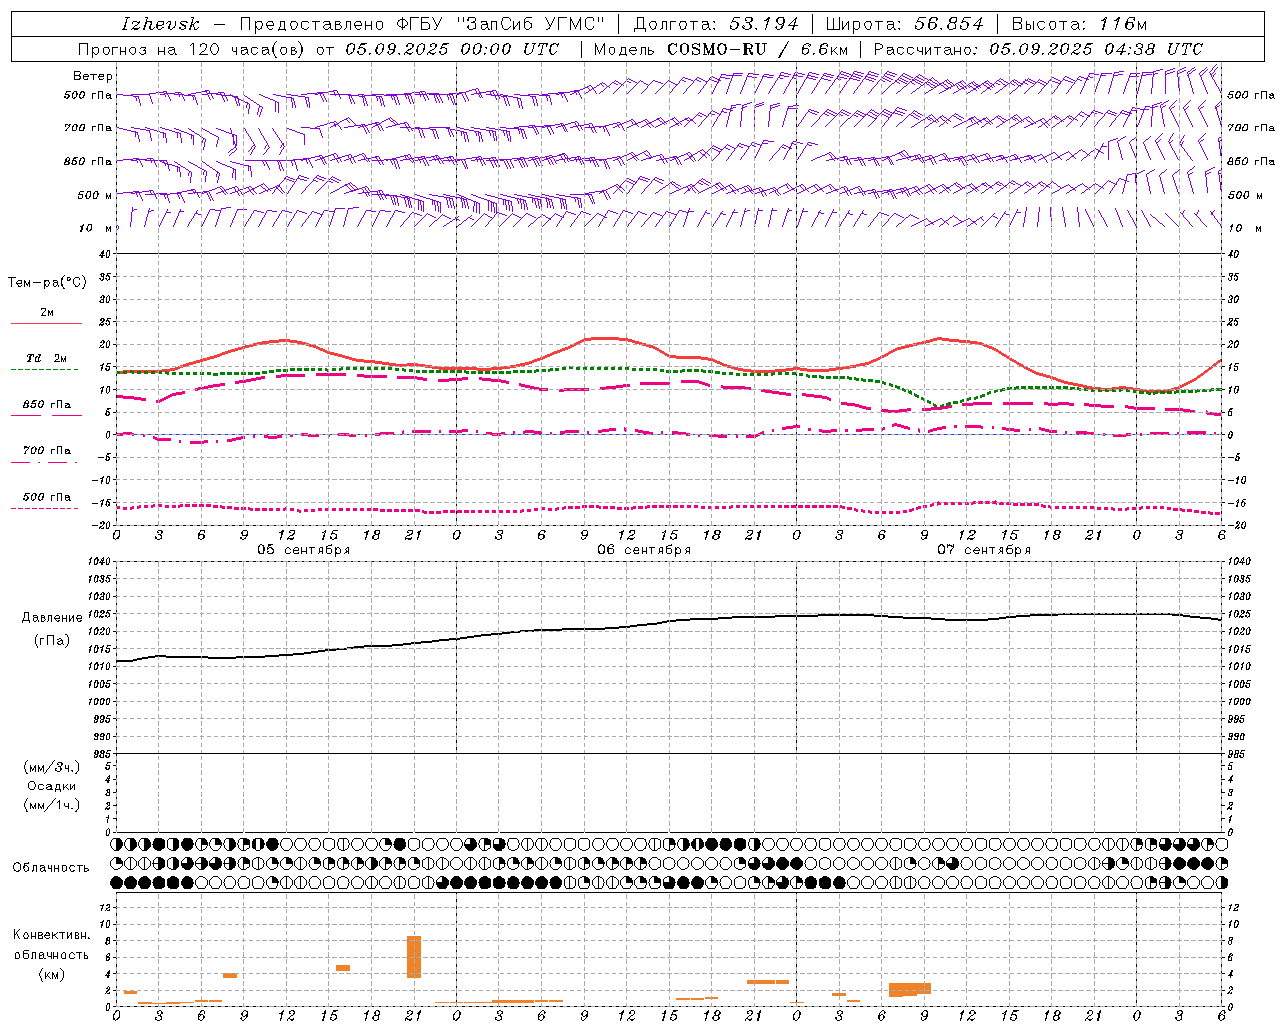
Task: Click the Ветер label of the wind panel
Action: (x=93, y=76)
